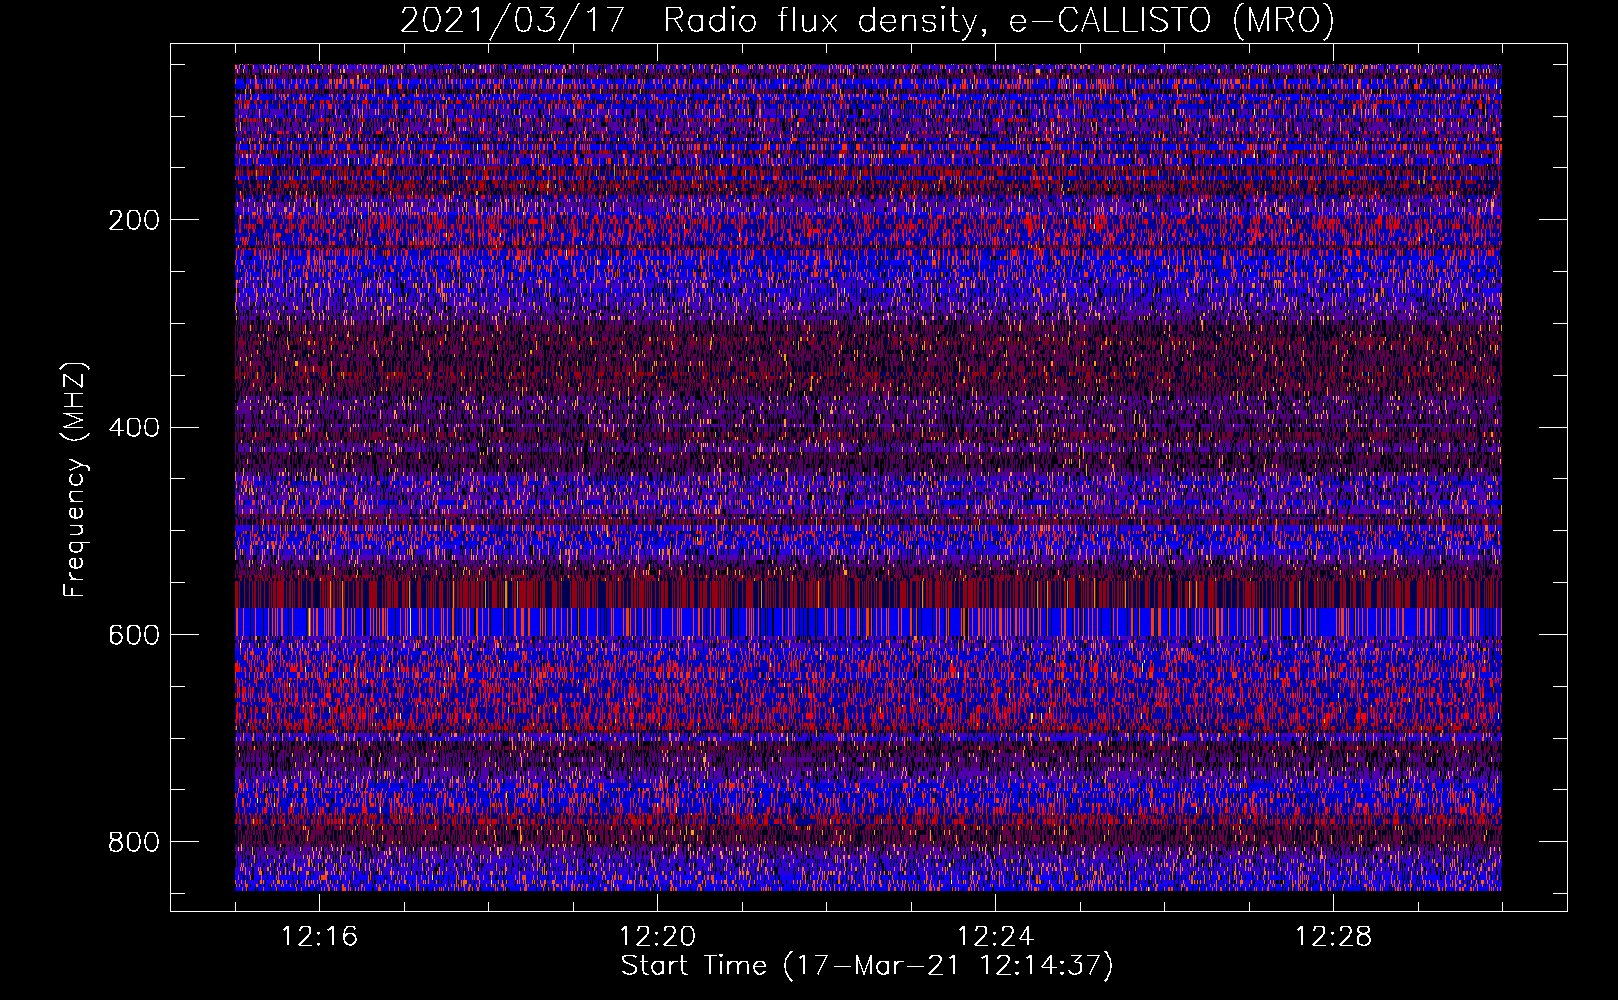Click the 12:28 time tick label
This screenshot has height=1000, width=1618.
(x=1333, y=937)
